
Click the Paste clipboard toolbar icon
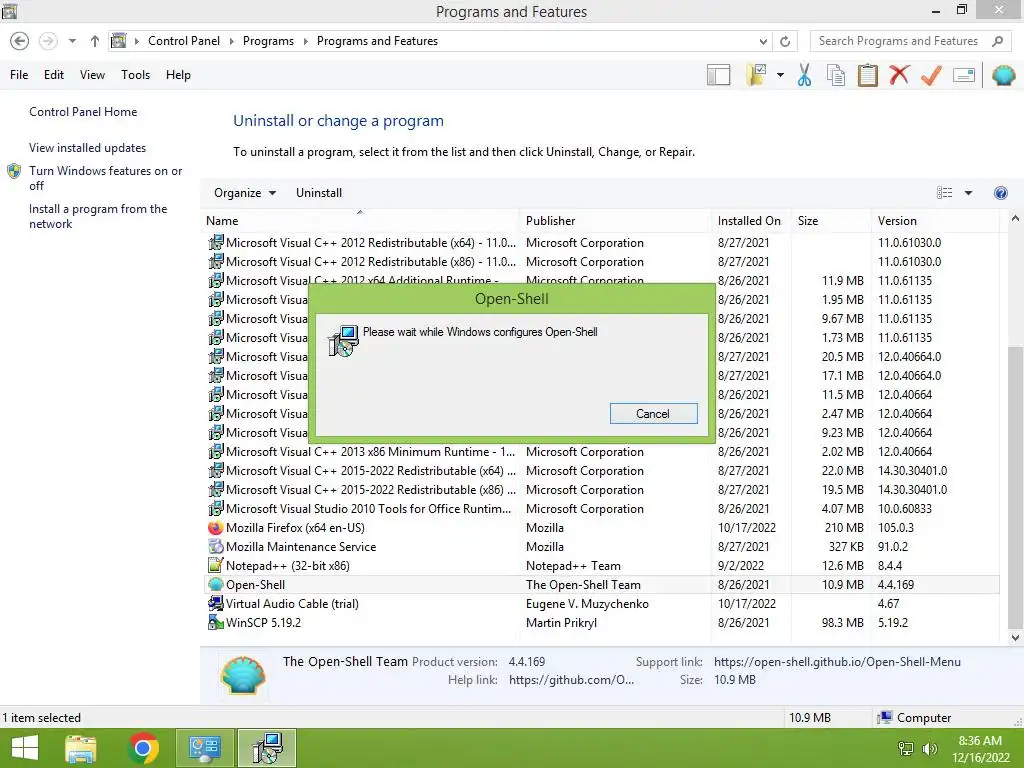pyautogui.click(x=867, y=75)
